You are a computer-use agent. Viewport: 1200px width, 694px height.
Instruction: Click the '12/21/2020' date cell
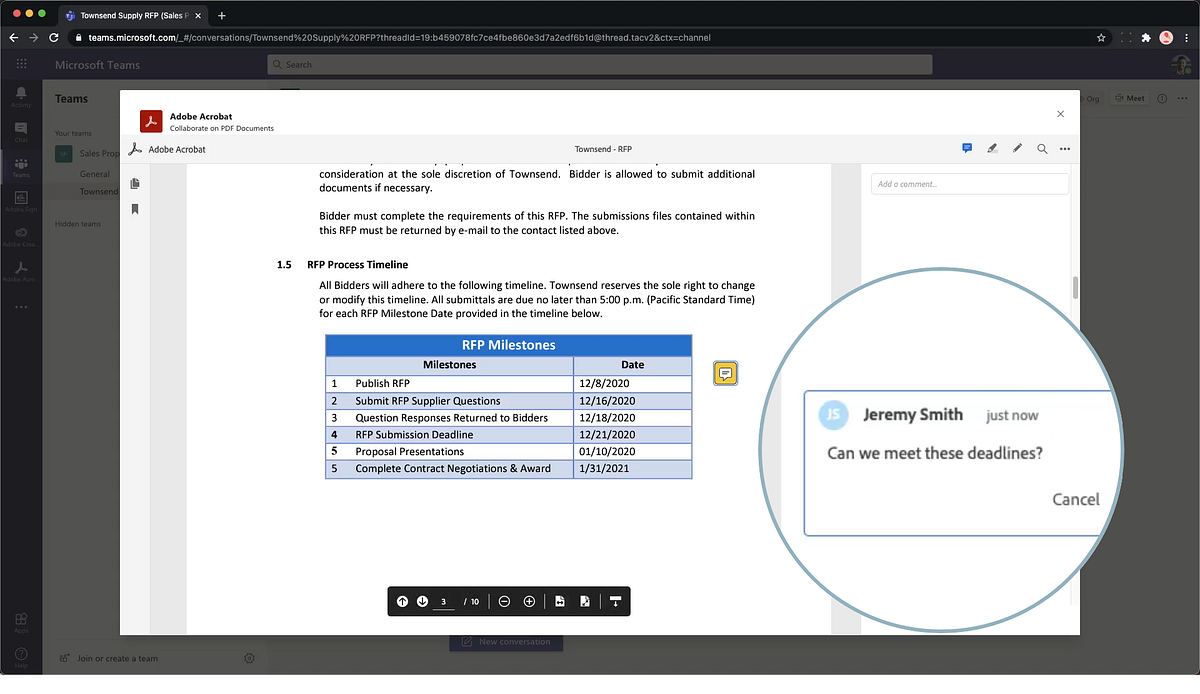pos(633,435)
